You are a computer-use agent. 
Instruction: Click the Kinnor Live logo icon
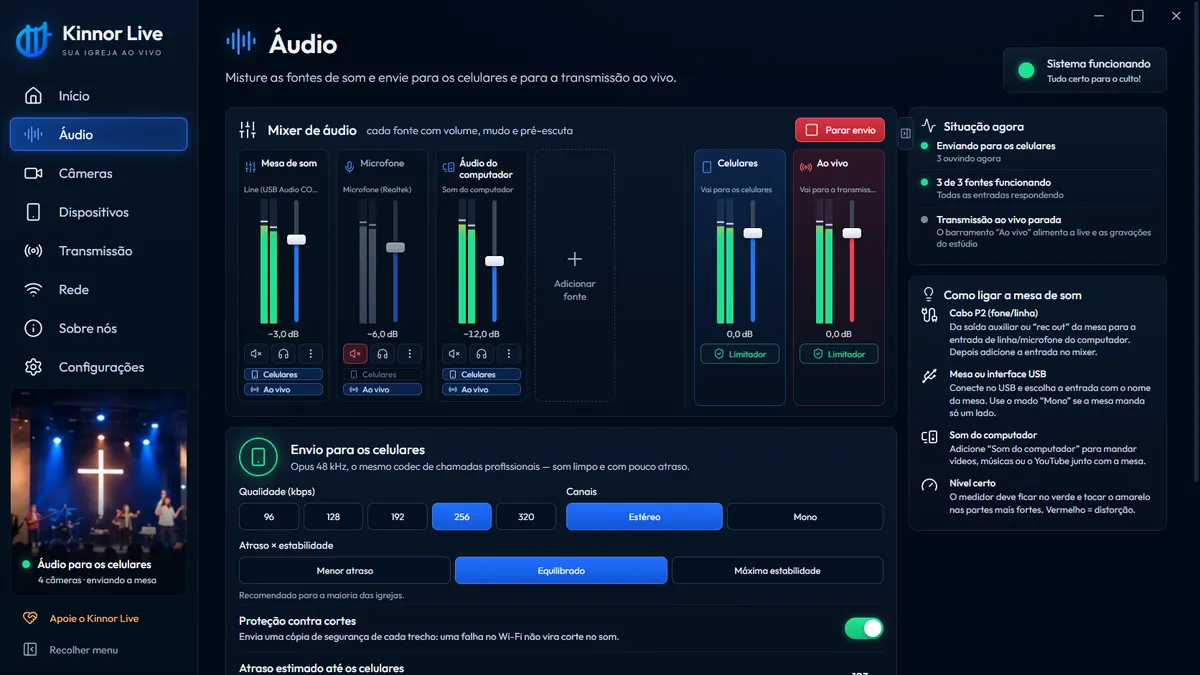pos(33,40)
